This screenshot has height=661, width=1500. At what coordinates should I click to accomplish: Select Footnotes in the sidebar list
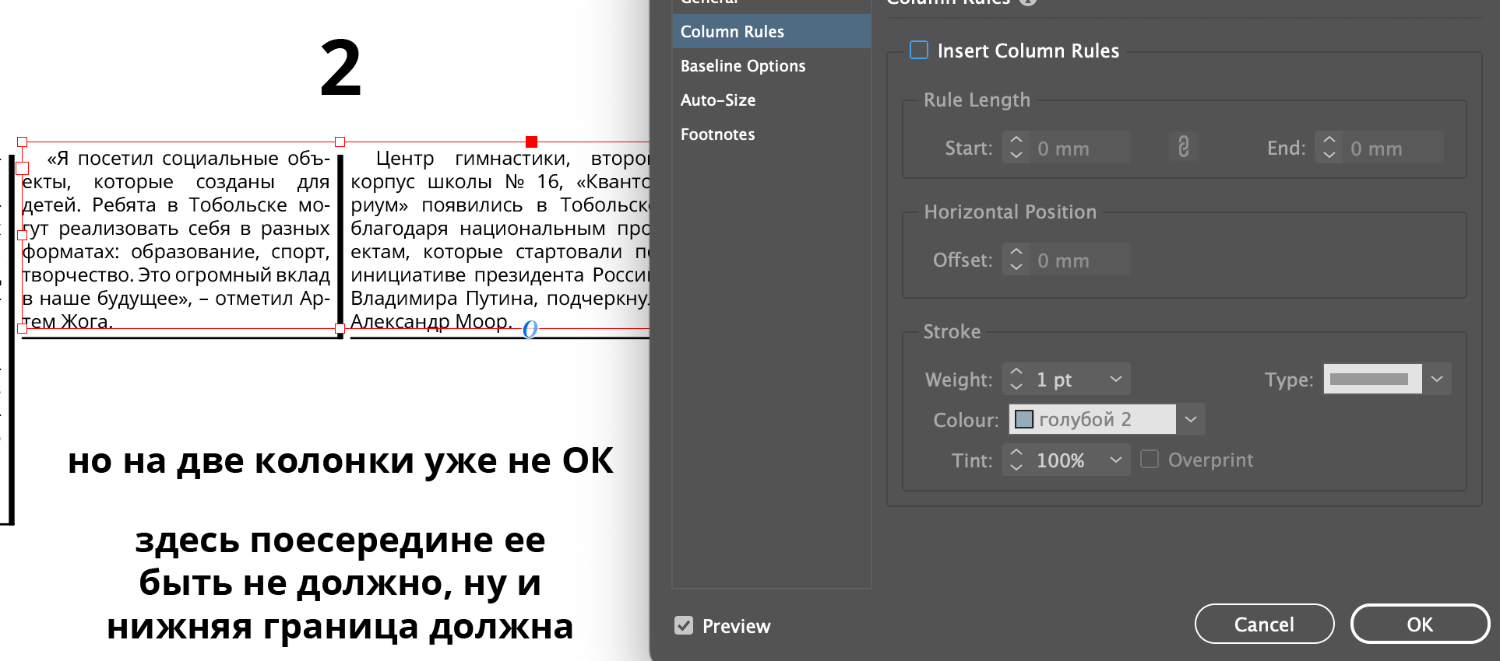717,134
